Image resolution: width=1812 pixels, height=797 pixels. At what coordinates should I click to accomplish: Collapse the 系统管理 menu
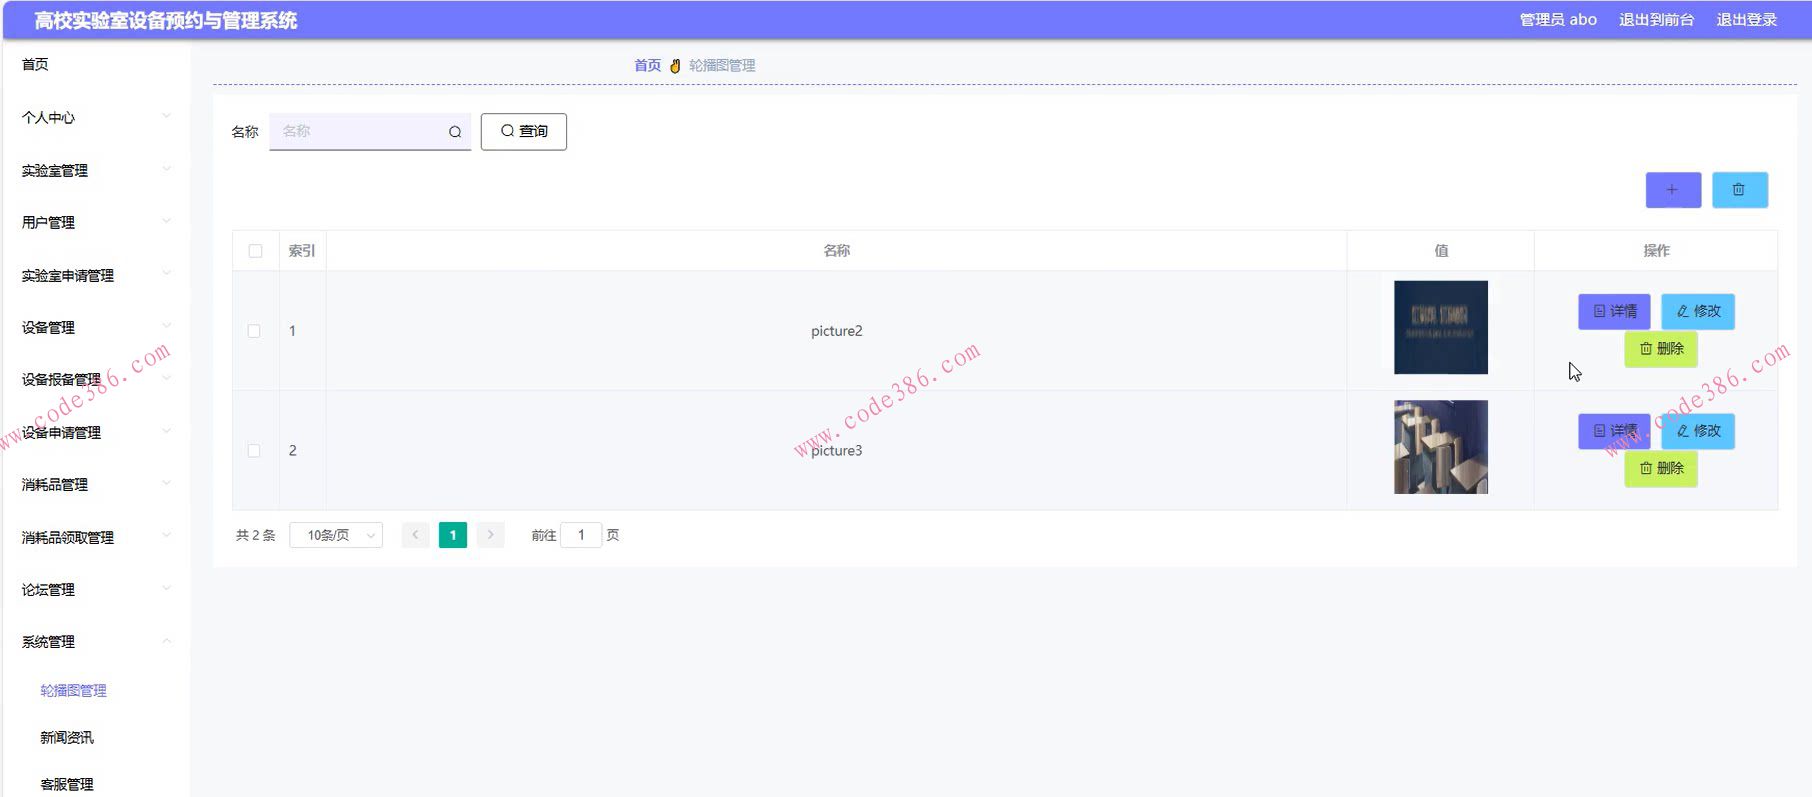[x=95, y=641]
